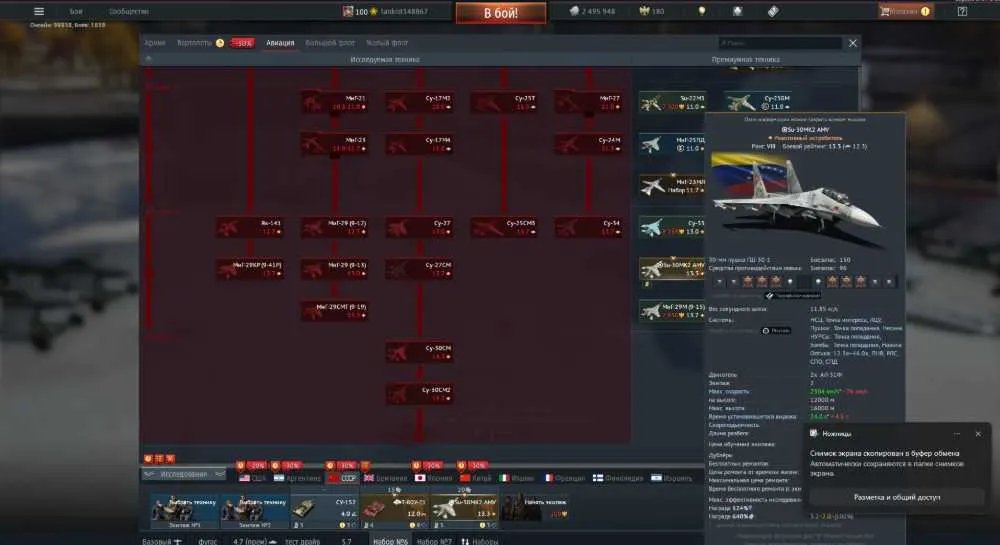Switch to the Вертолеты tab

pos(194,43)
